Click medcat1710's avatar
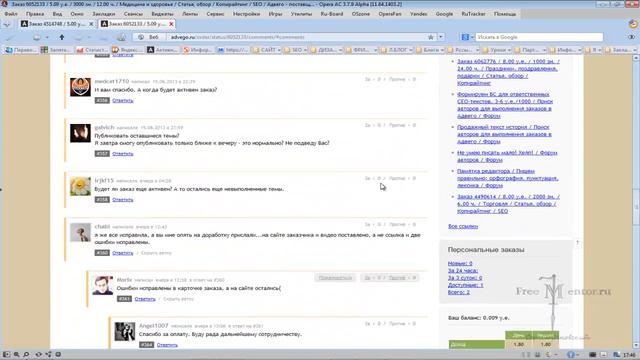Viewport: 640px width, 360px height. (80, 87)
